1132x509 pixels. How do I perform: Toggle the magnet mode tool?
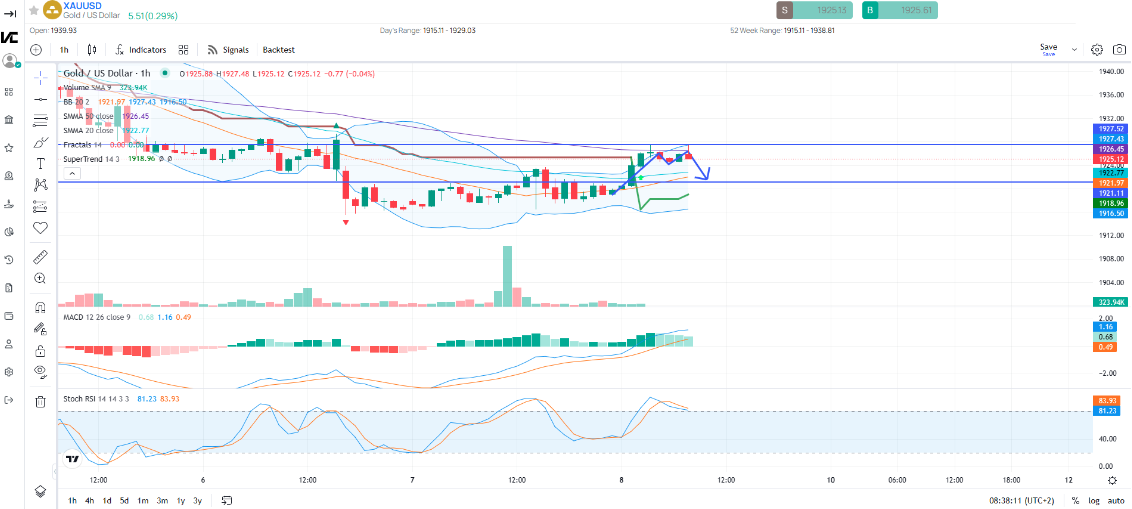tap(40, 307)
